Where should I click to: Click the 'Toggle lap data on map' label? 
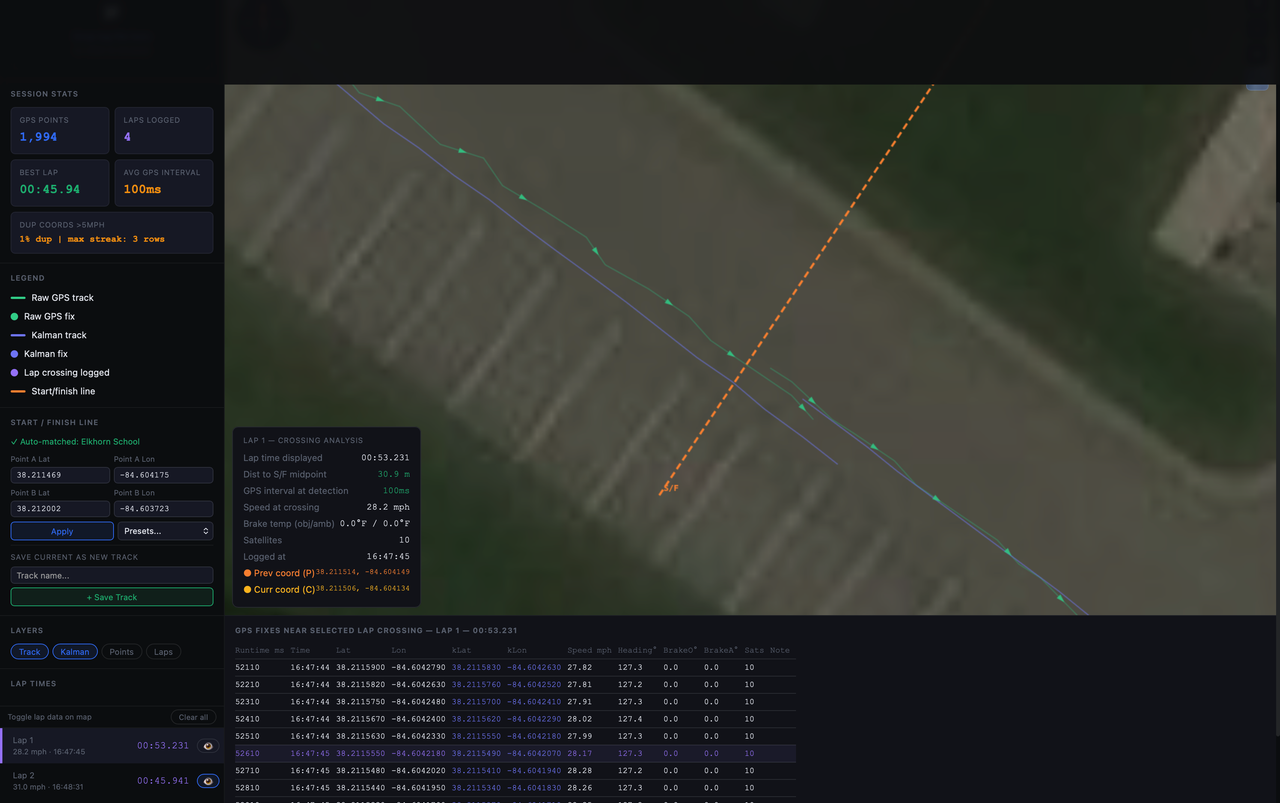(50, 717)
